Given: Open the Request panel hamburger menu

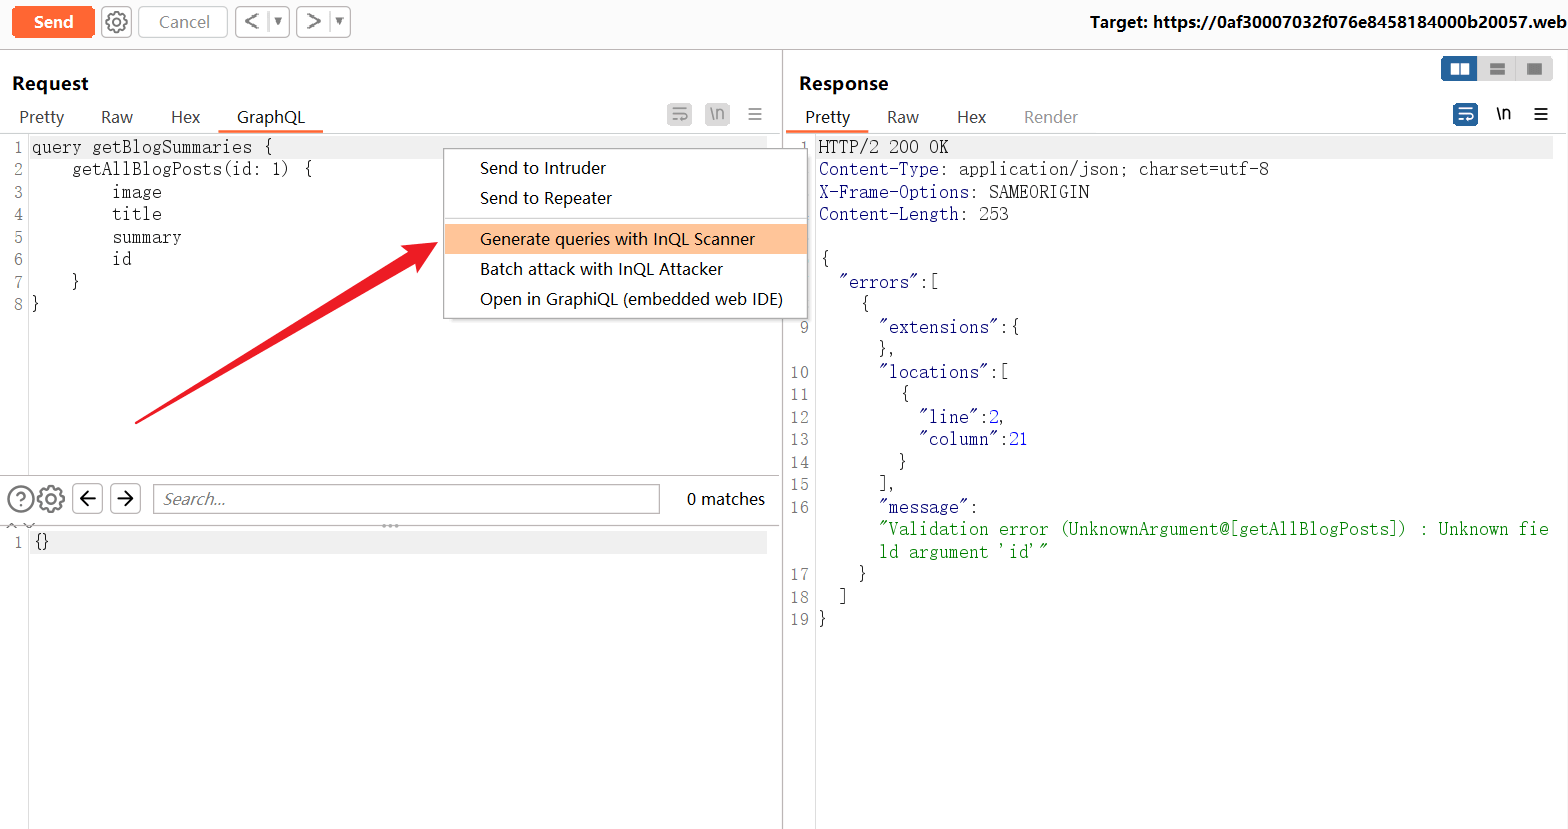Looking at the screenshot, I should point(755,114).
